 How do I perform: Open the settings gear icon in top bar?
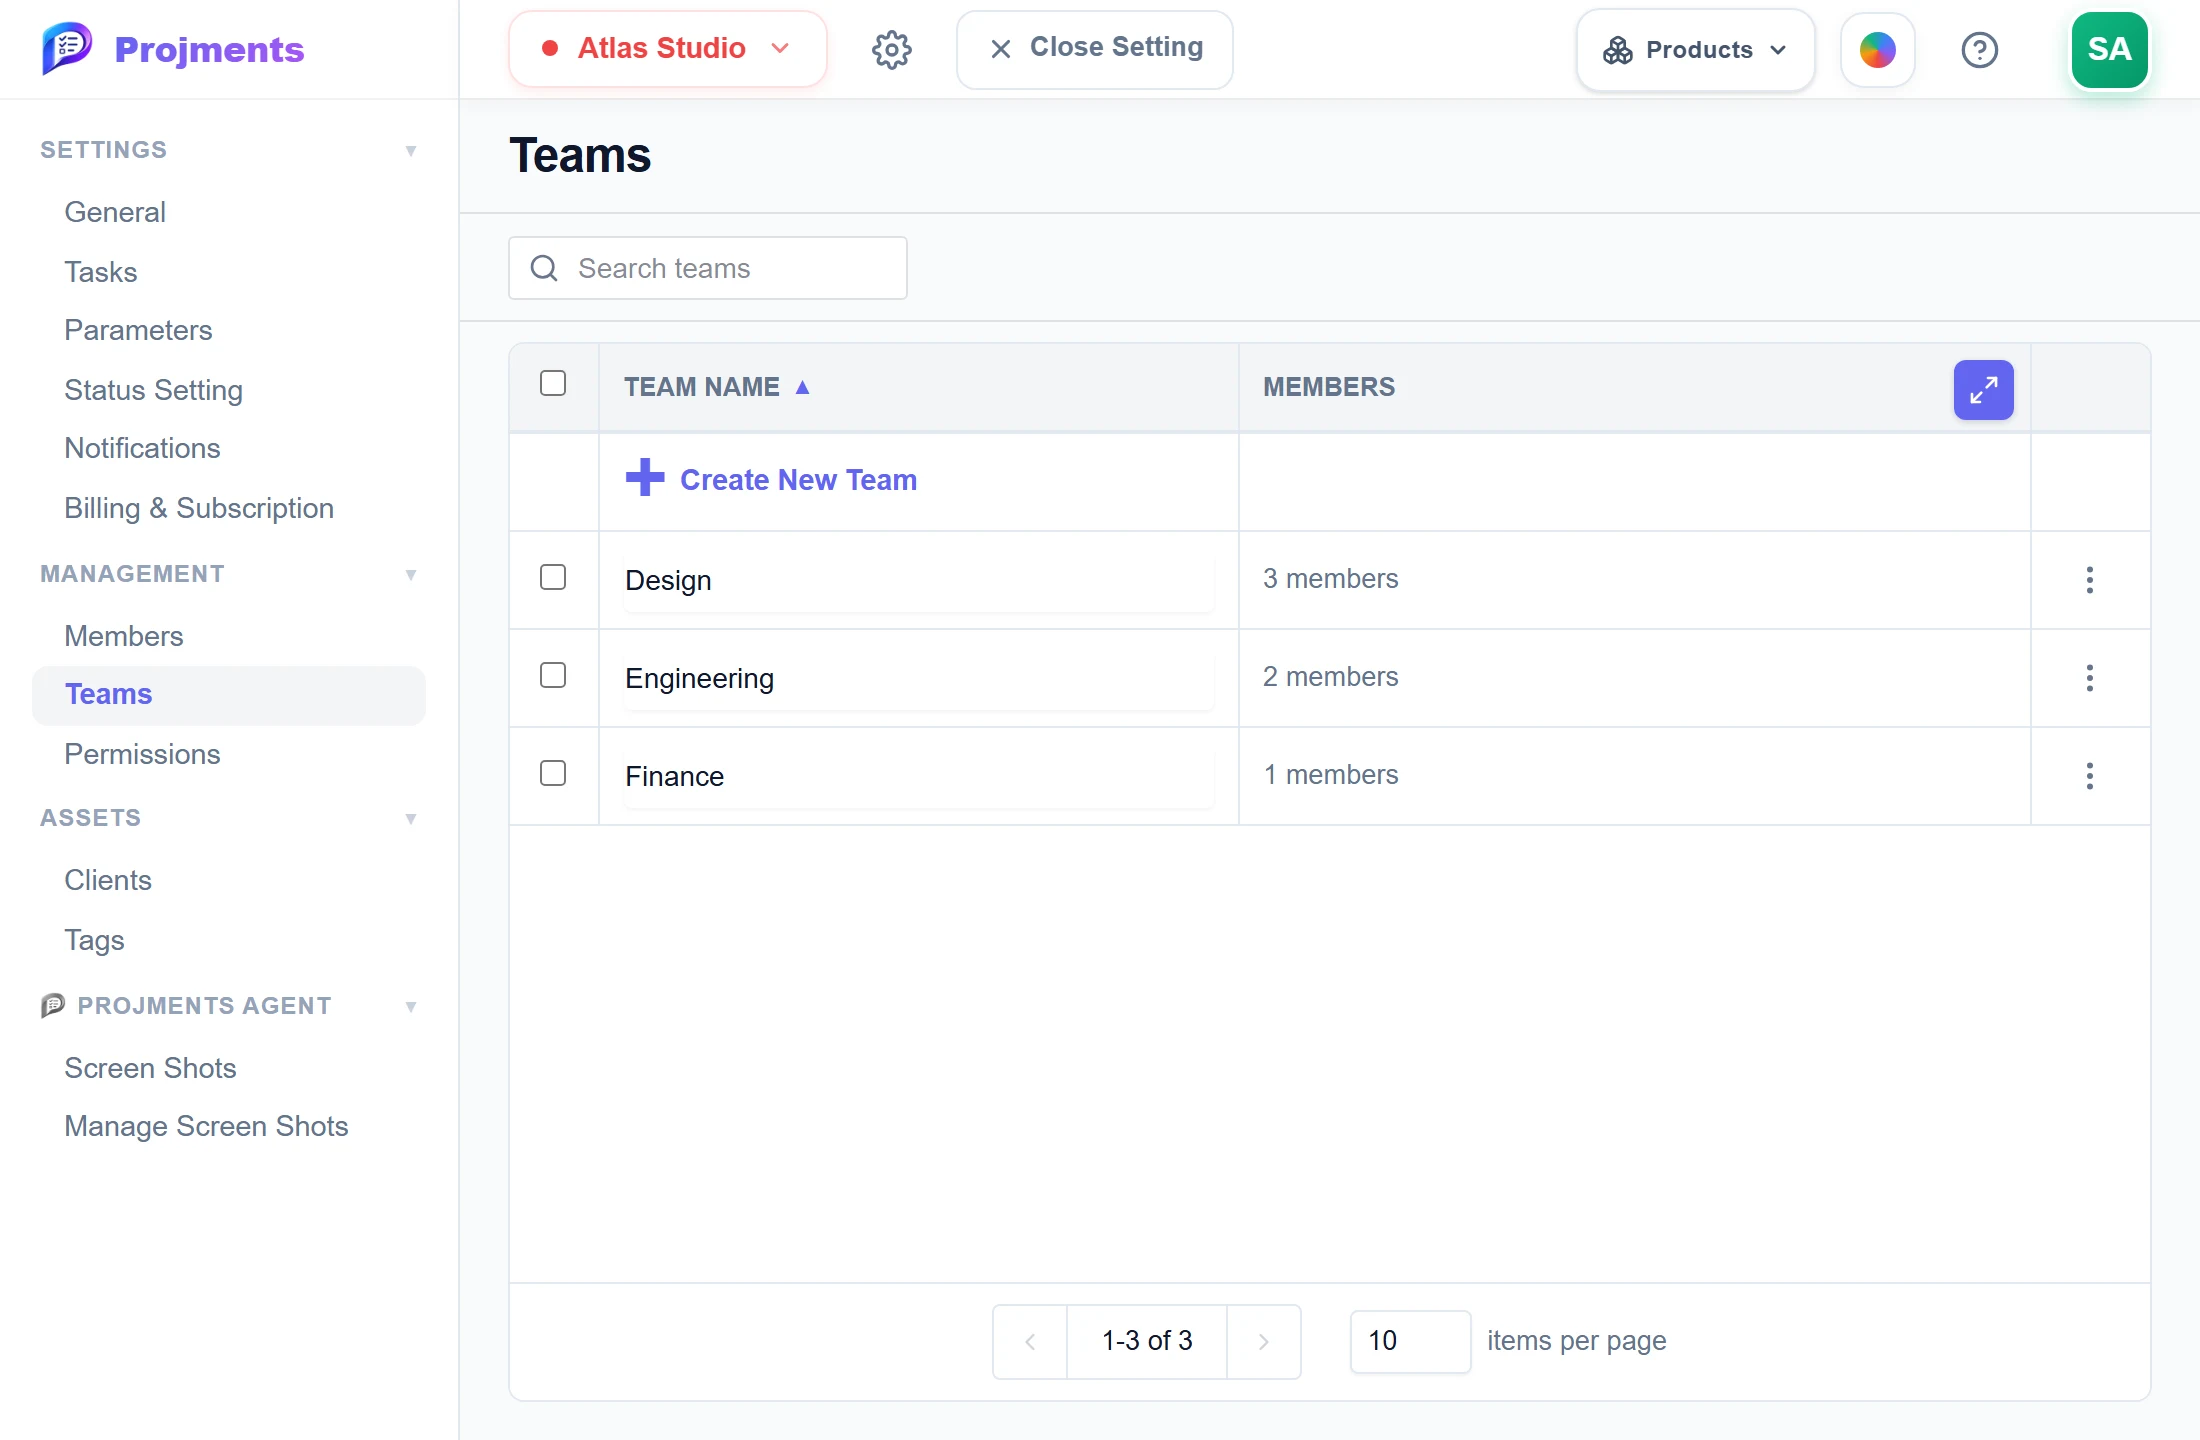point(891,49)
